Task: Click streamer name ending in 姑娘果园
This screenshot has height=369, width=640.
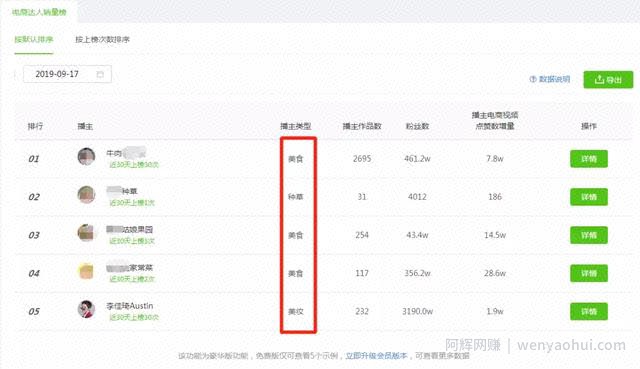Action: pyautogui.click(x=129, y=229)
